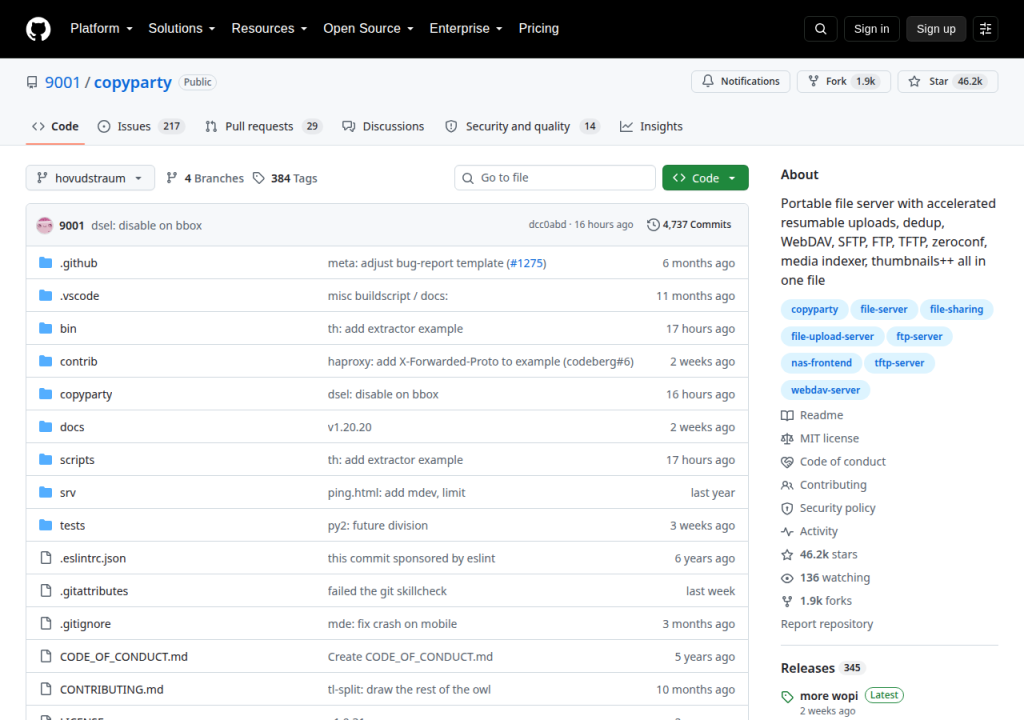Image resolution: width=1024 pixels, height=720 pixels.
Task: Switch to the Code tab
Action: pos(56,126)
